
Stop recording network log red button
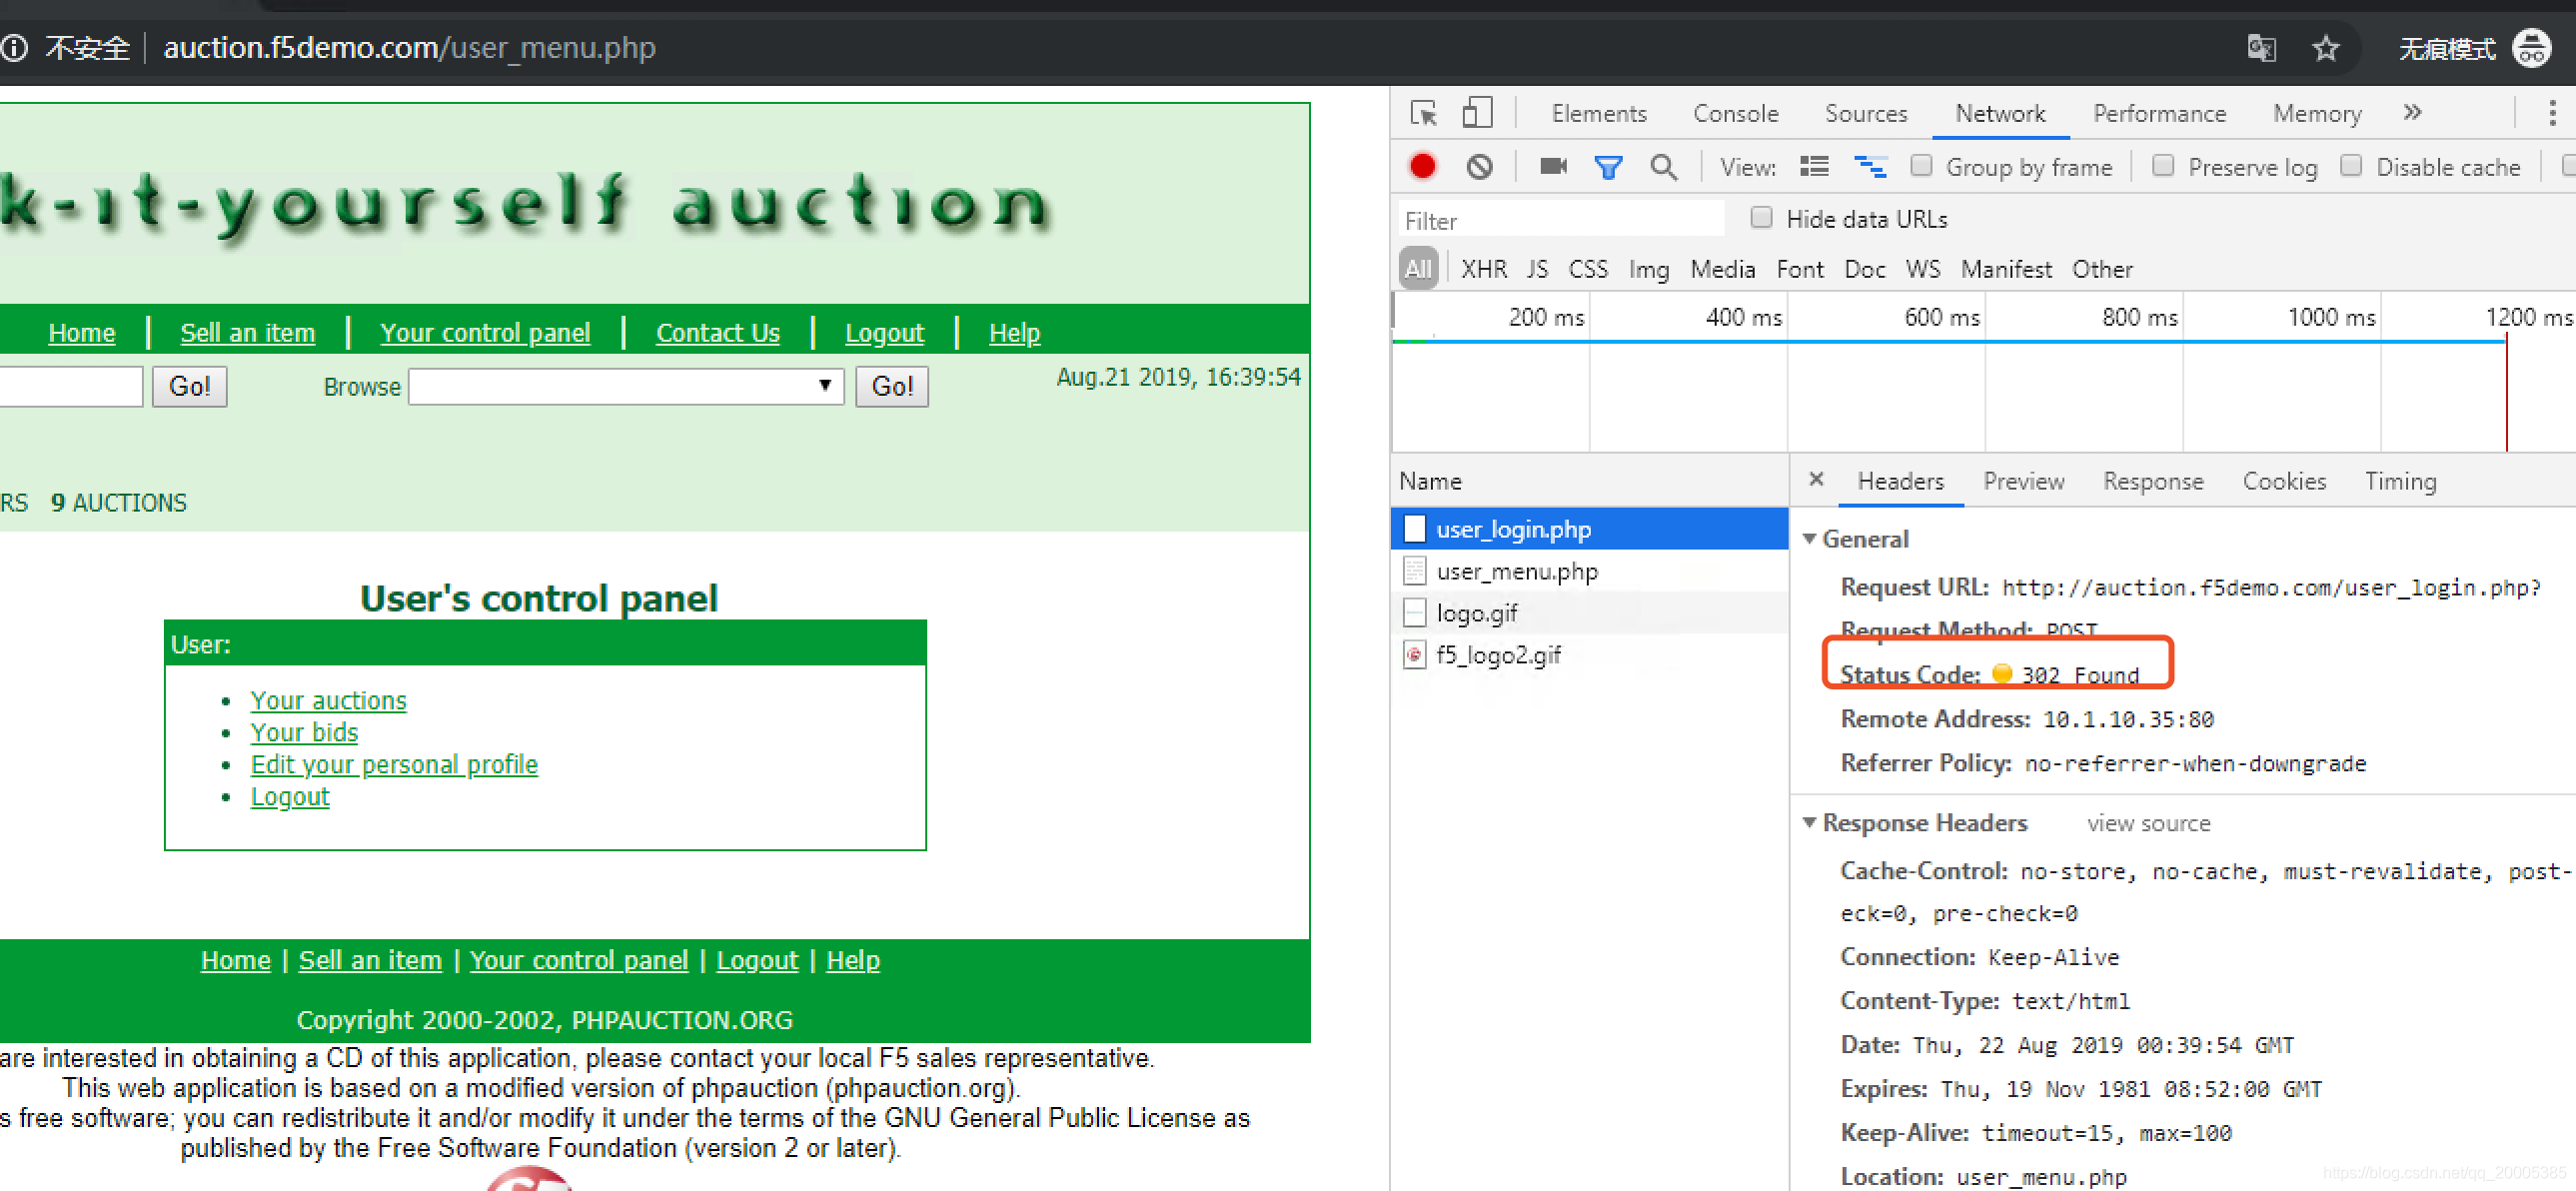(1422, 166)
